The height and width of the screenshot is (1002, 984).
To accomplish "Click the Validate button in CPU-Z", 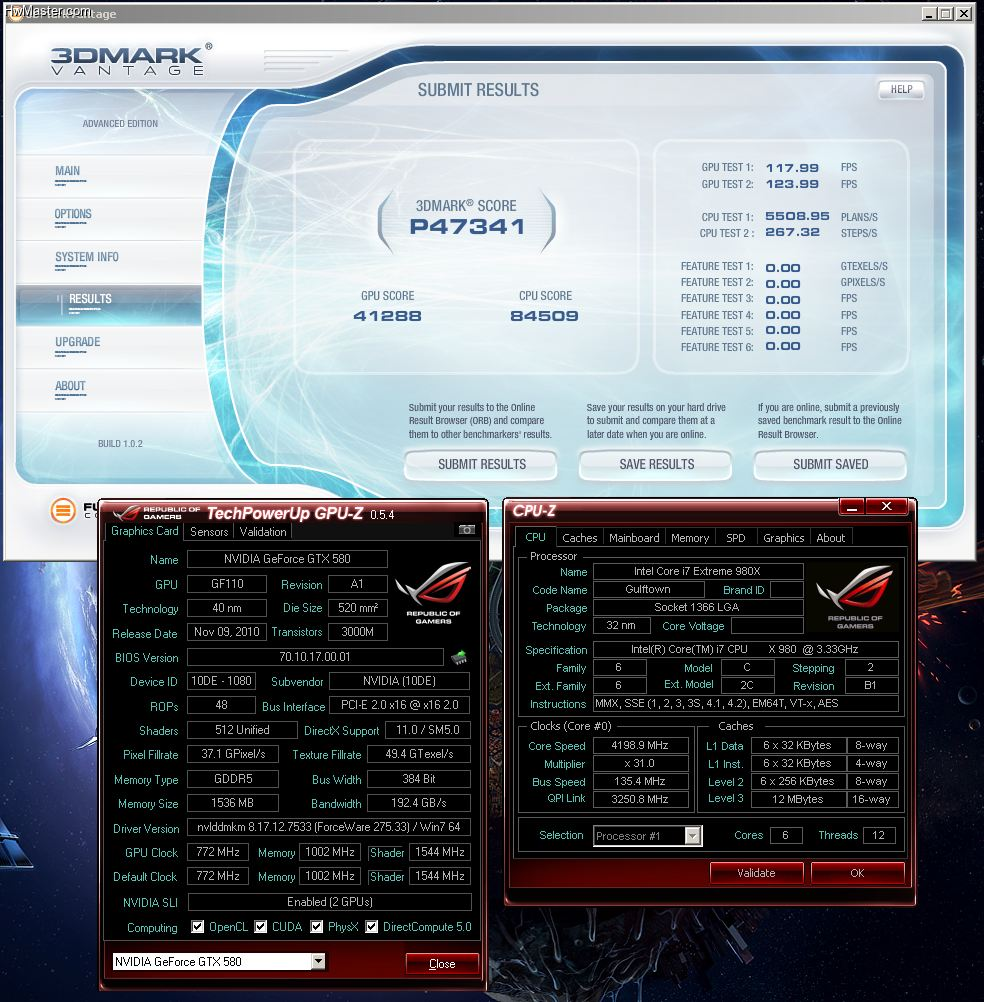I will pyautogui.click(x=757, y=873).
